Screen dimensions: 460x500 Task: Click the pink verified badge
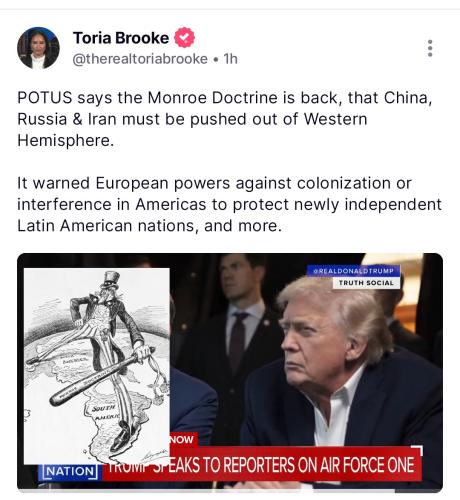click(x=184, y=38)
